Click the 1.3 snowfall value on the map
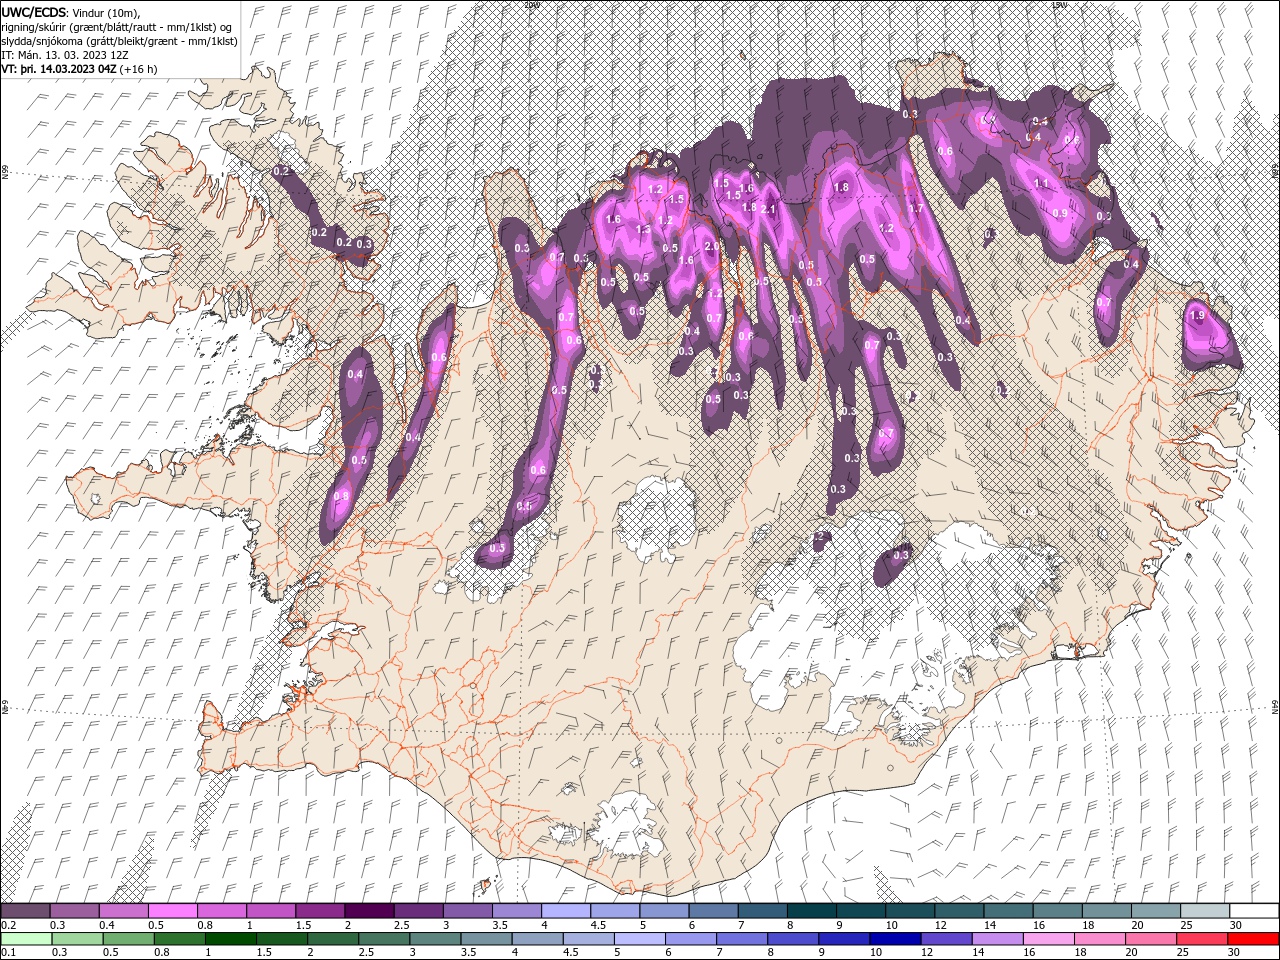The height and width of the screenshot is (960, 1280). [x=643, y=229]
